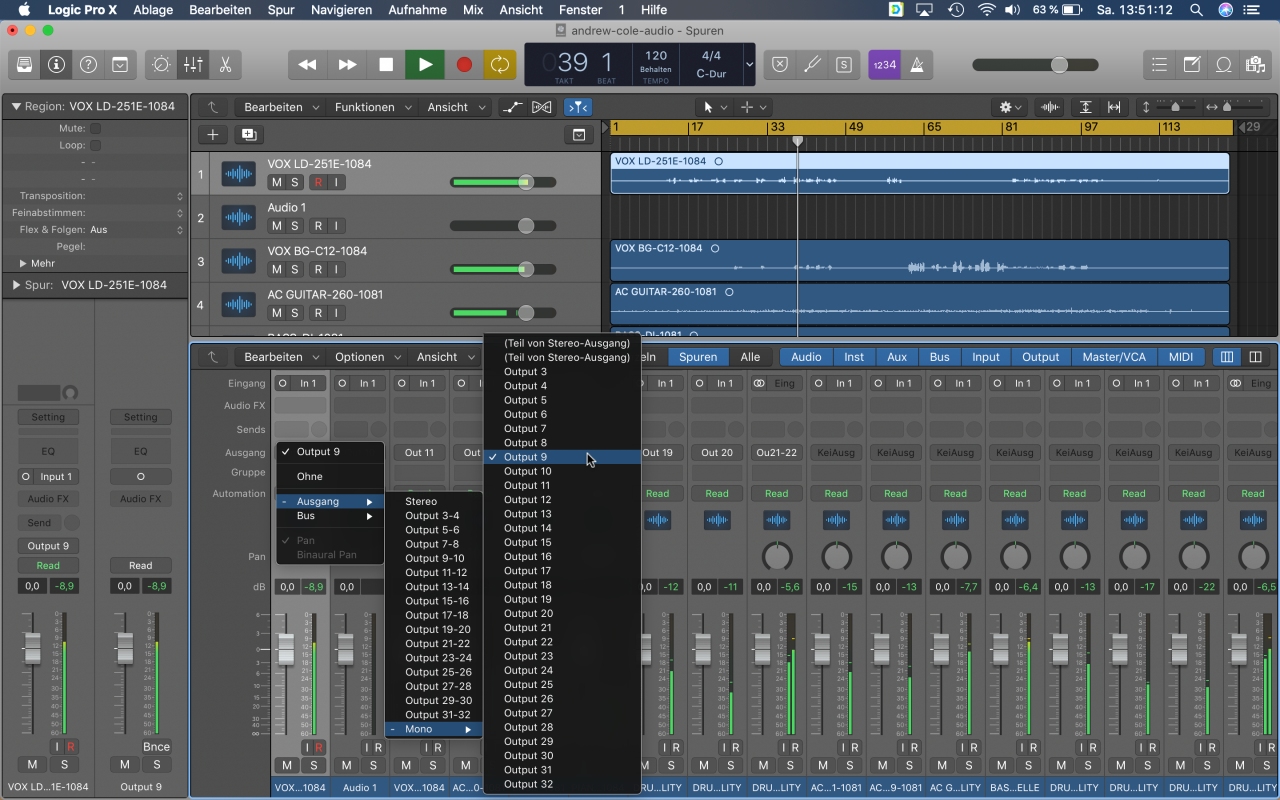This screenshot has height=800, width=1280.
Task: Filter mixer by Aux channel strips
Action: (897, 357)
